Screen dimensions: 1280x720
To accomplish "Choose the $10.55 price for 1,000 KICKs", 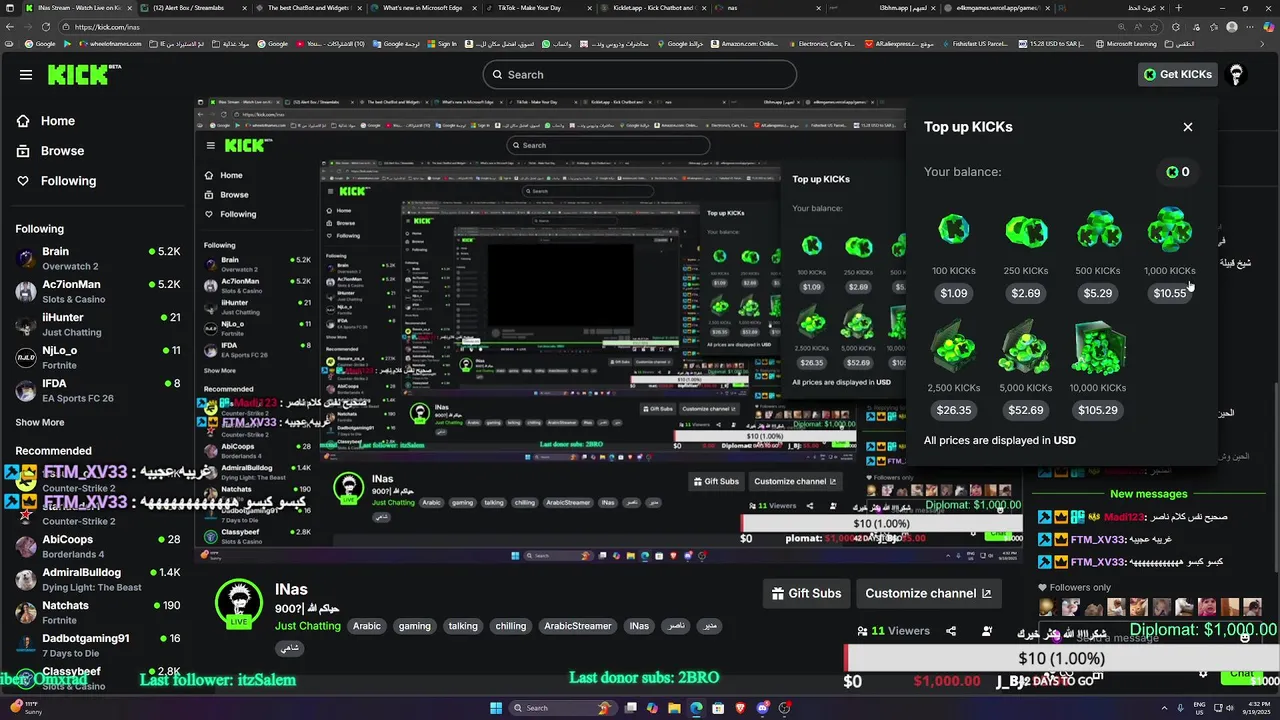I will [1170, 293].
